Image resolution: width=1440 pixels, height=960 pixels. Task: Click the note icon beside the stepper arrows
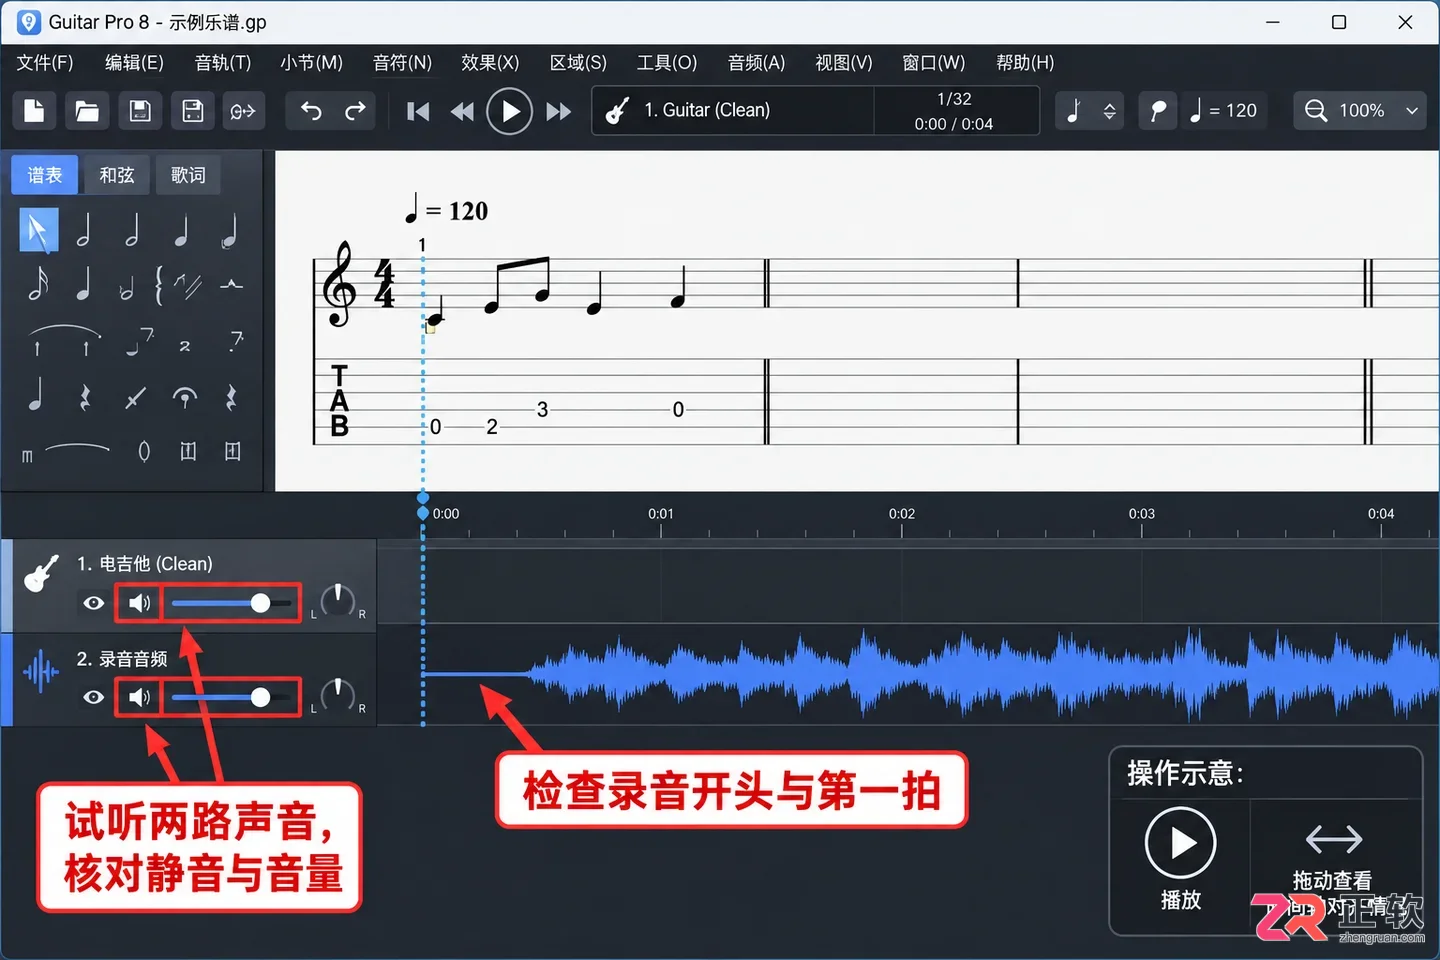1074,110
